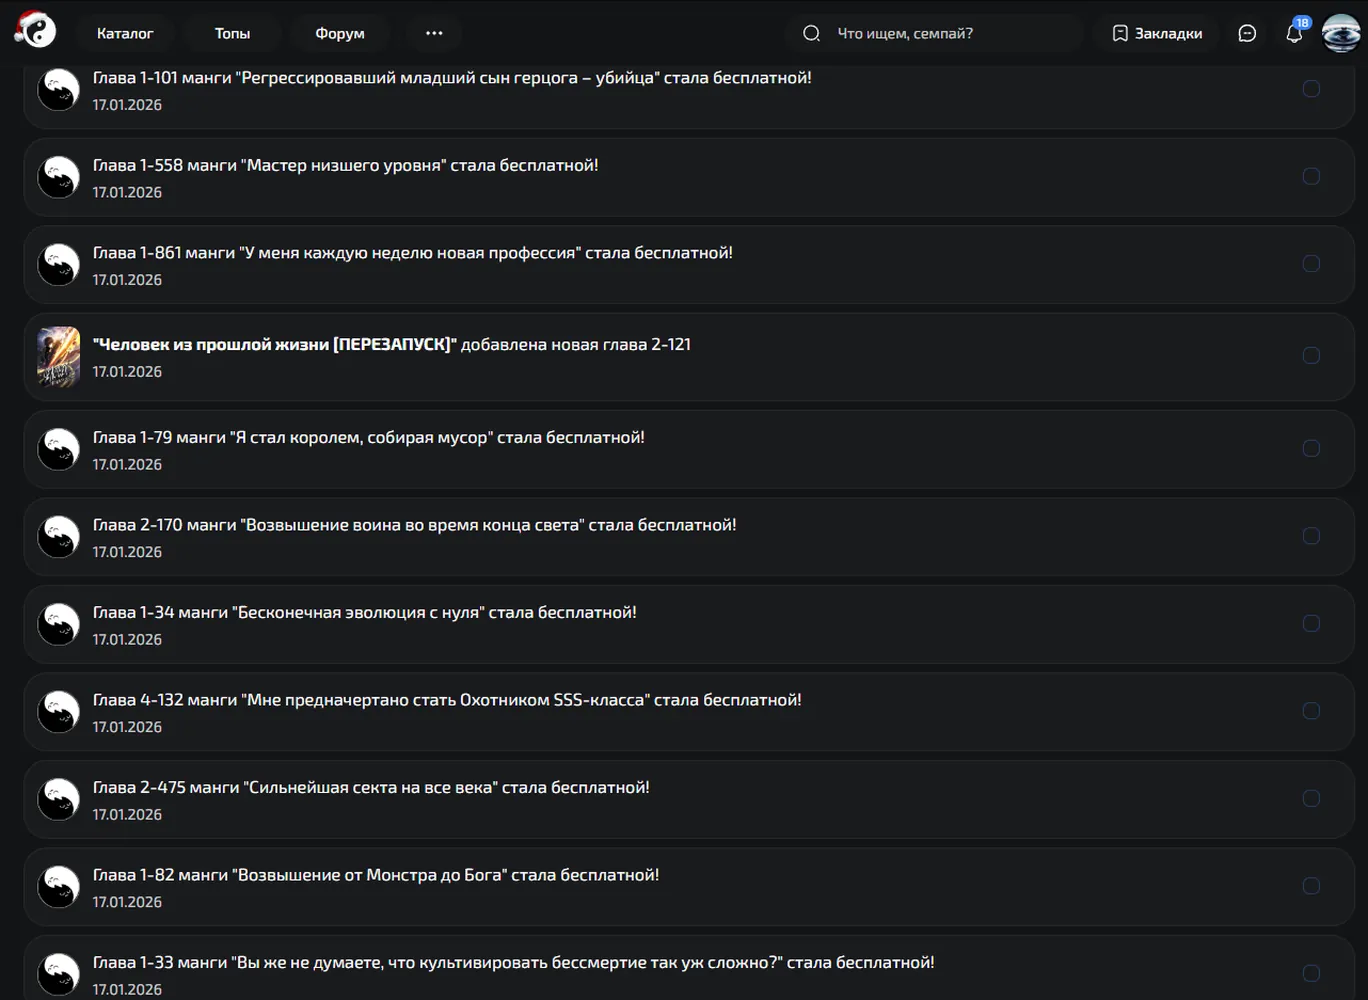The image size is (1368, 1000).
Task: Open "Человек из прошлой жизни [ПЕРЕЗАПУСК]" title link
Action: coord(275,344)
